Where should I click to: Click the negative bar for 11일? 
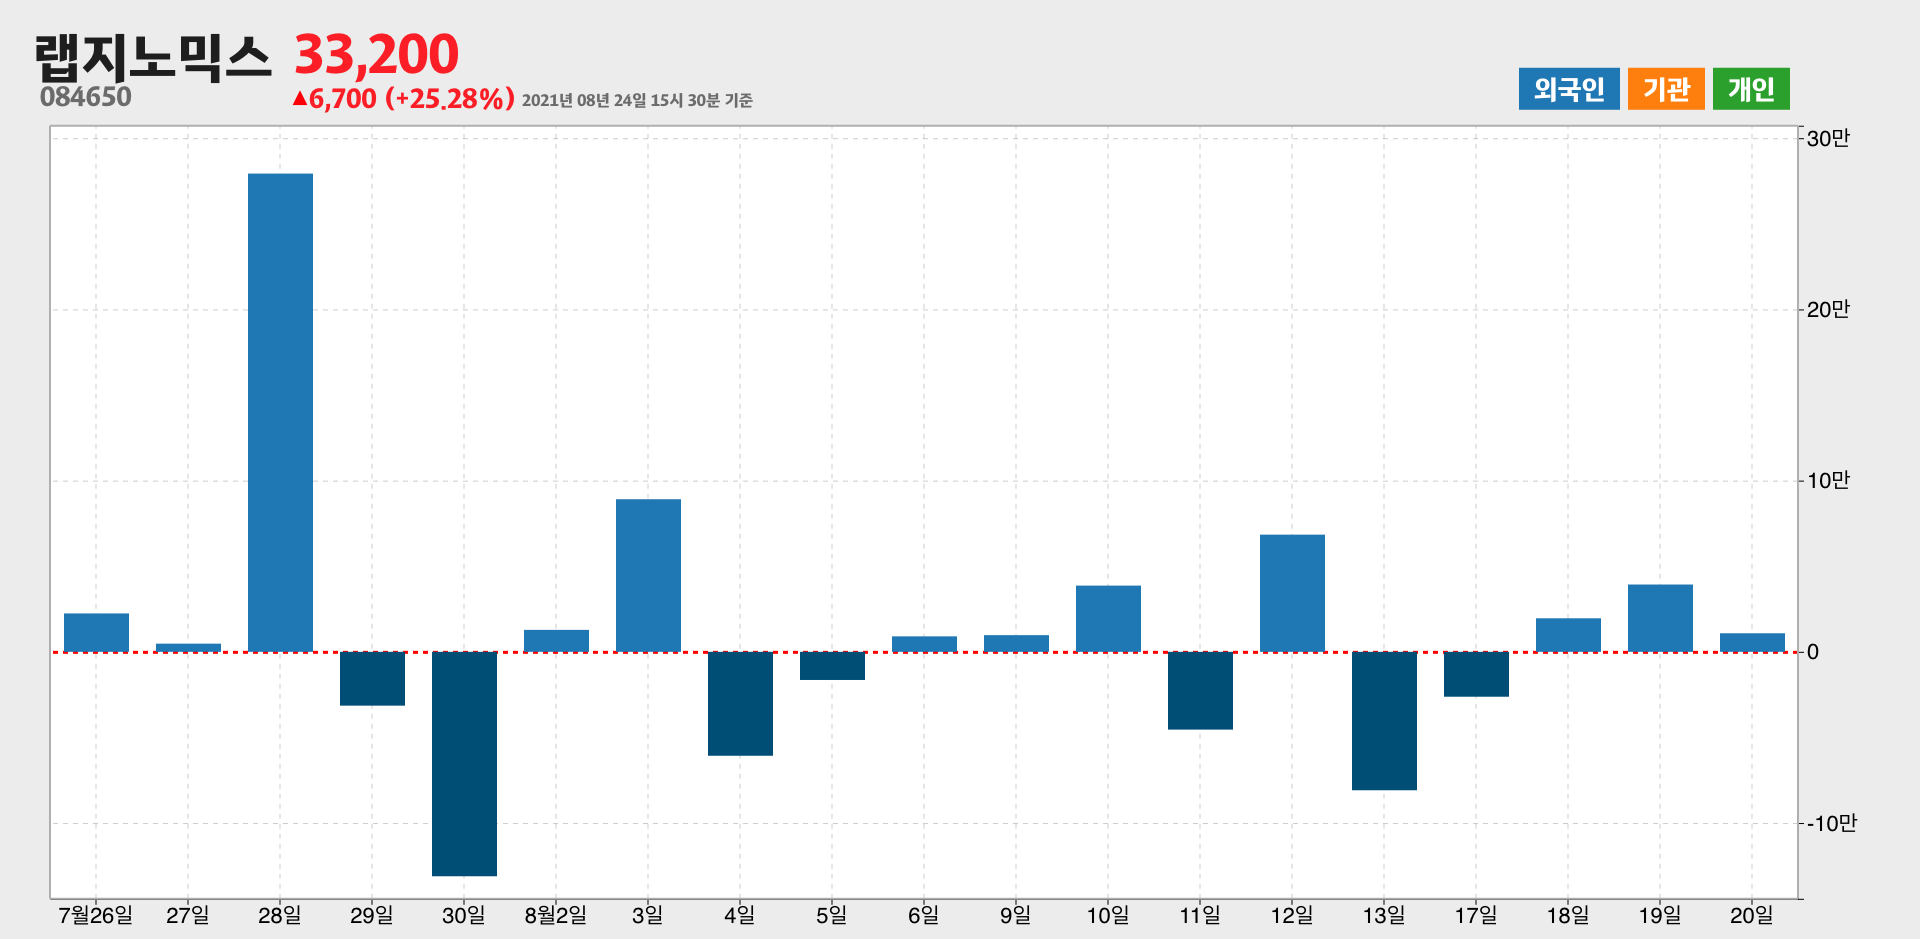click(1200, 691)
